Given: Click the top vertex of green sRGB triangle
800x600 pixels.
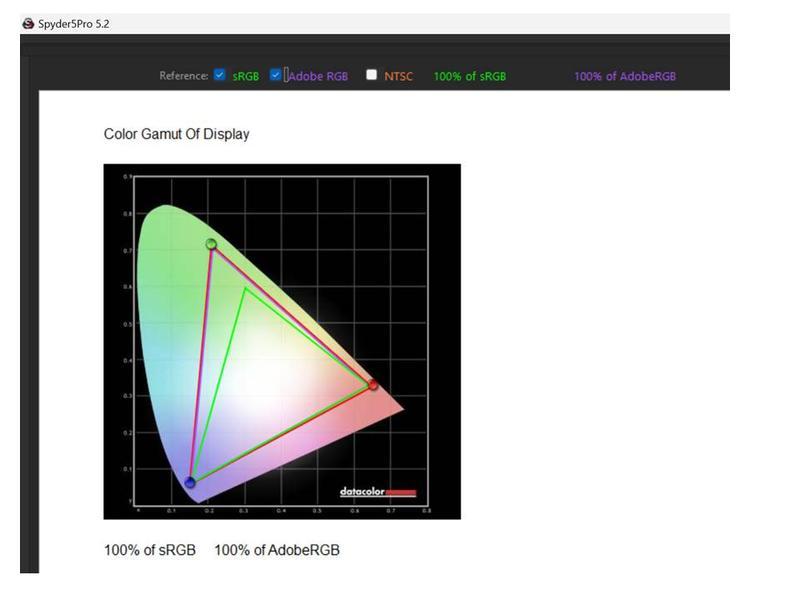Looking at the screenshot, I should pos(244,288).
